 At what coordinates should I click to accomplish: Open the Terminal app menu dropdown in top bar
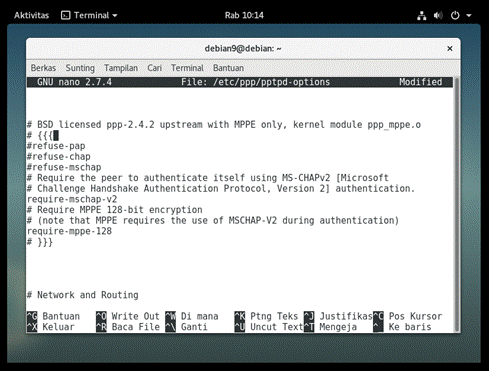tap(89, 15)
